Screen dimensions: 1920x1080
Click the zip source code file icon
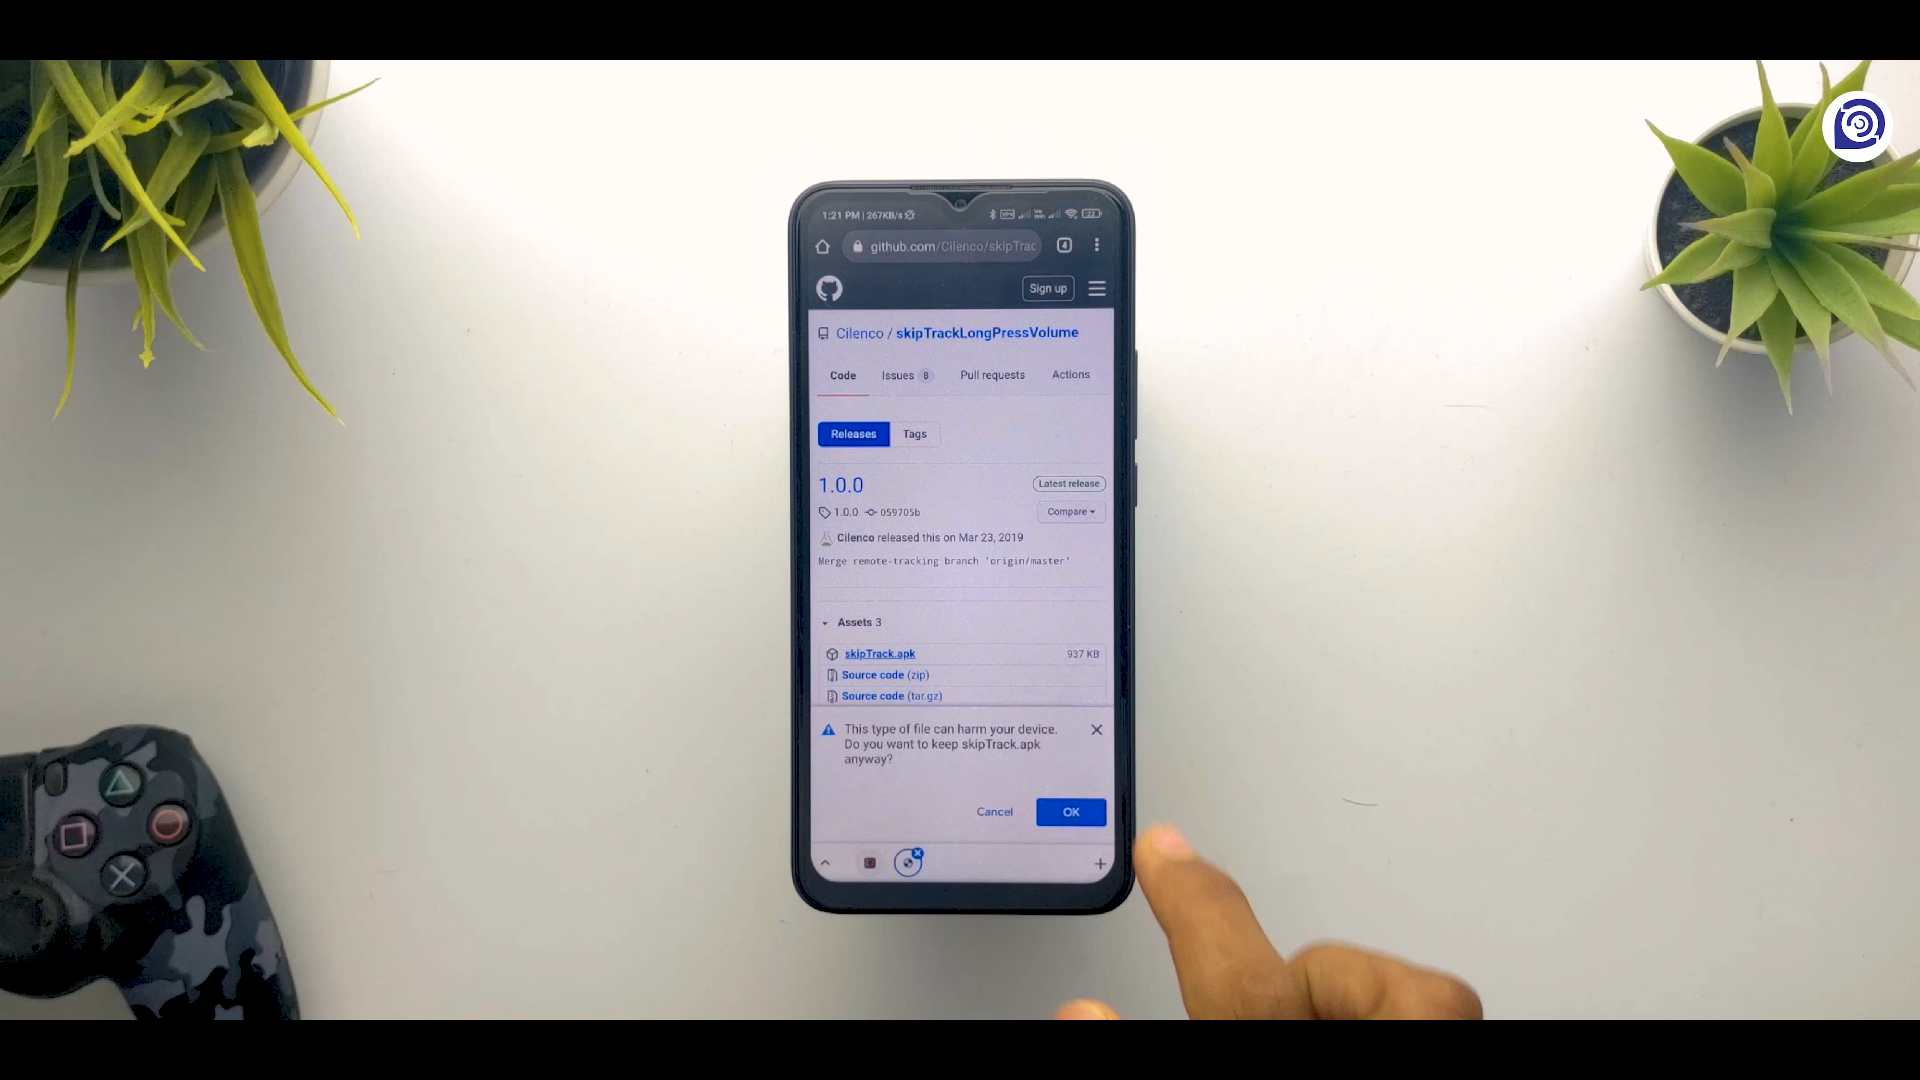(831, 674)
